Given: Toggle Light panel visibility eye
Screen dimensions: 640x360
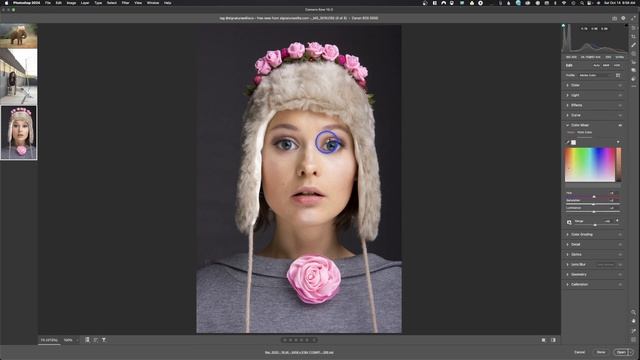Looking at the screenshot, I should [x=620, y=95].
